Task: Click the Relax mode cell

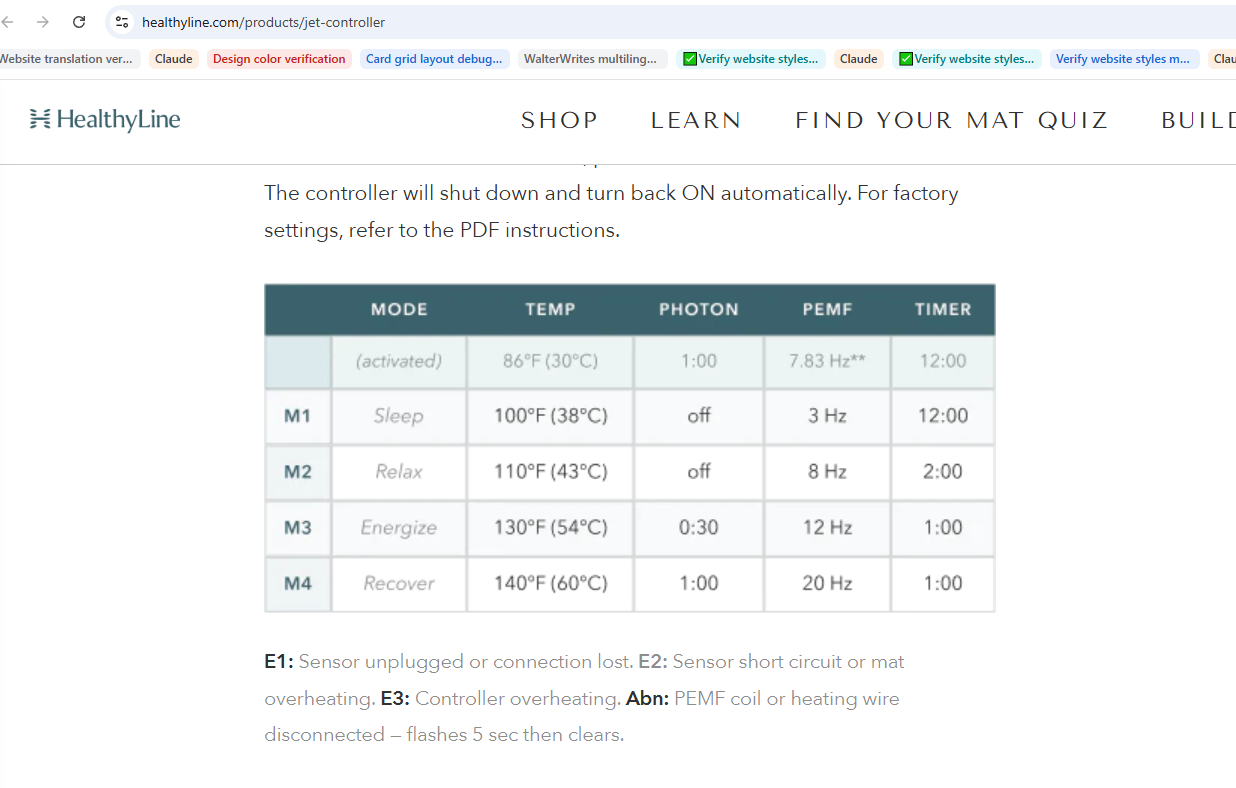Action: (x=399, y=472)
